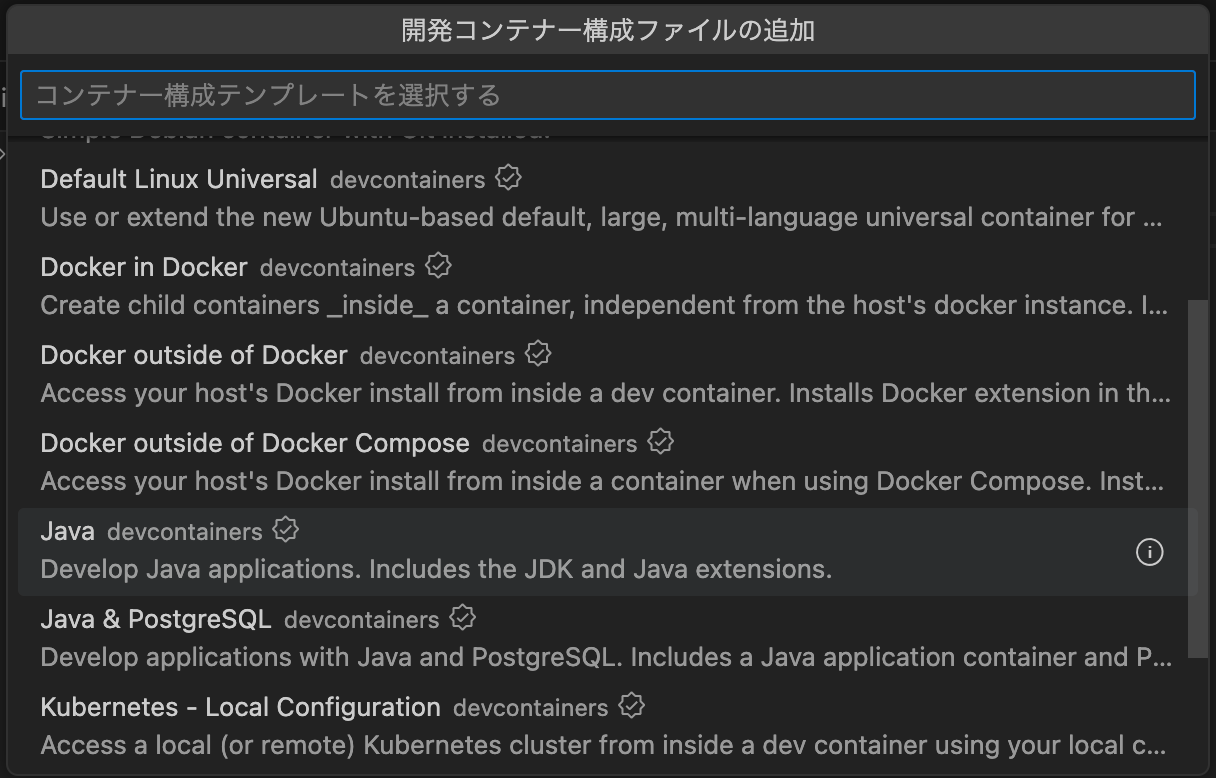Click the verified badge next to Docker in Docker
Viewport: 1216px width, 778px height.
[438, 265]
